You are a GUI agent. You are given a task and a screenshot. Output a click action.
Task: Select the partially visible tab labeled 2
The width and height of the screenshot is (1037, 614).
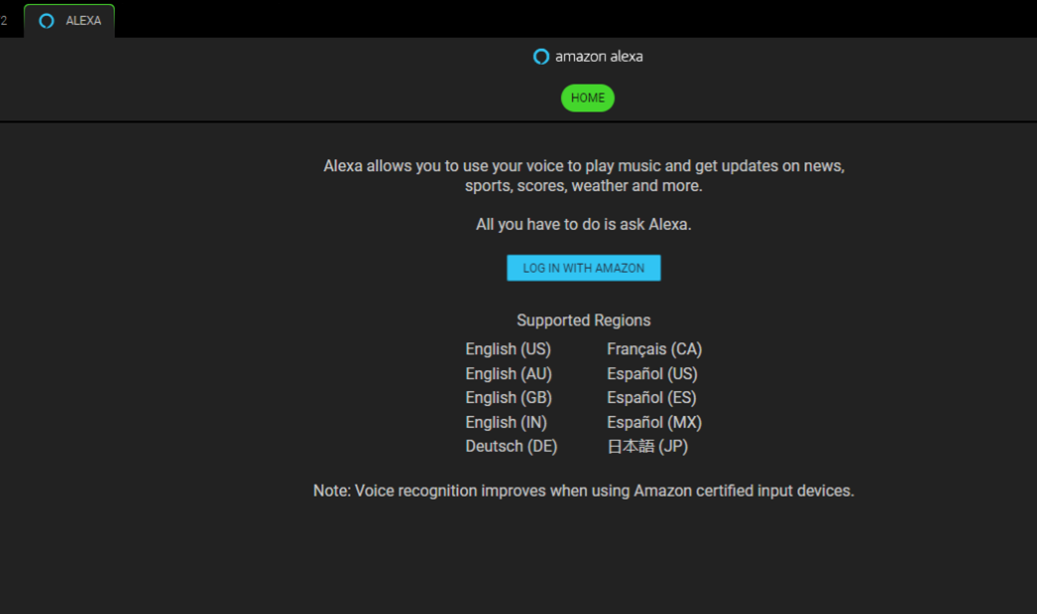[5, 21]
